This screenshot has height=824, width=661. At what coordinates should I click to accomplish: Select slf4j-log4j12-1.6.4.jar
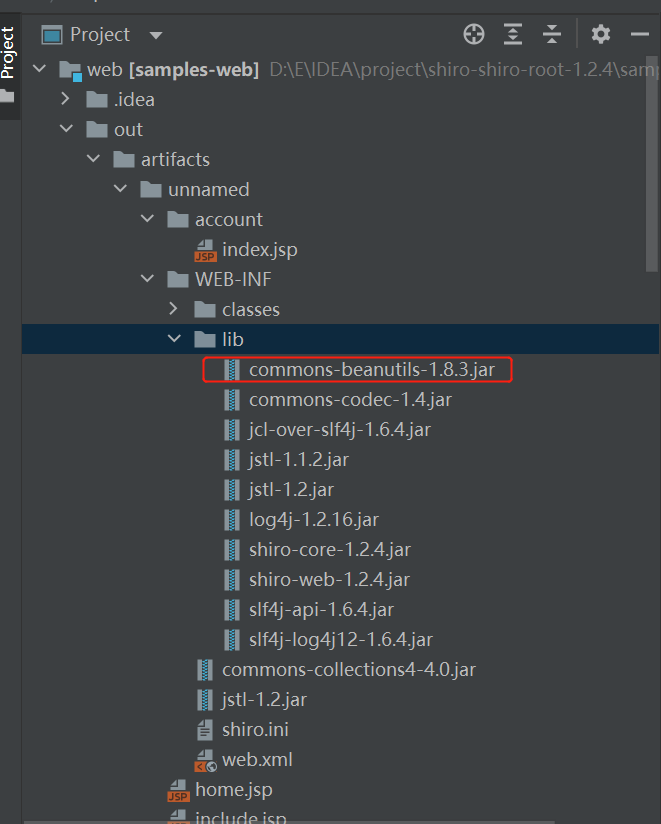click(341, 640)
